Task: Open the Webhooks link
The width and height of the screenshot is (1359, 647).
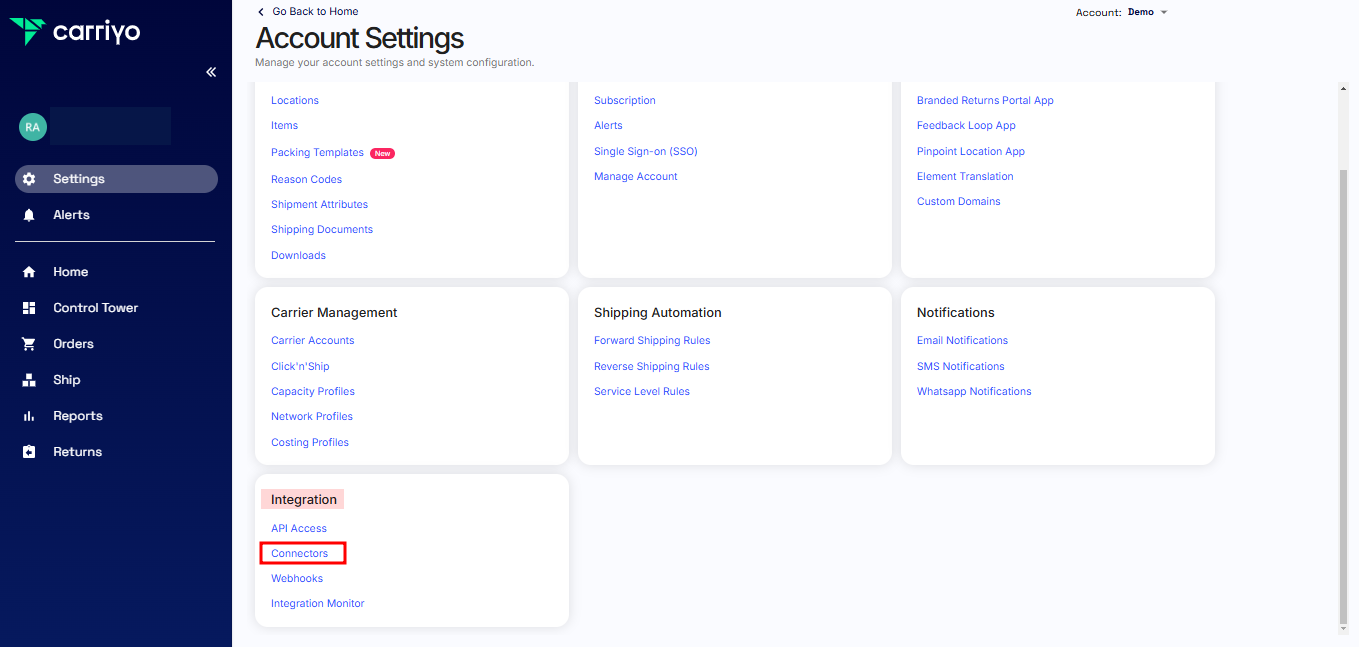Action: point(297,579)
